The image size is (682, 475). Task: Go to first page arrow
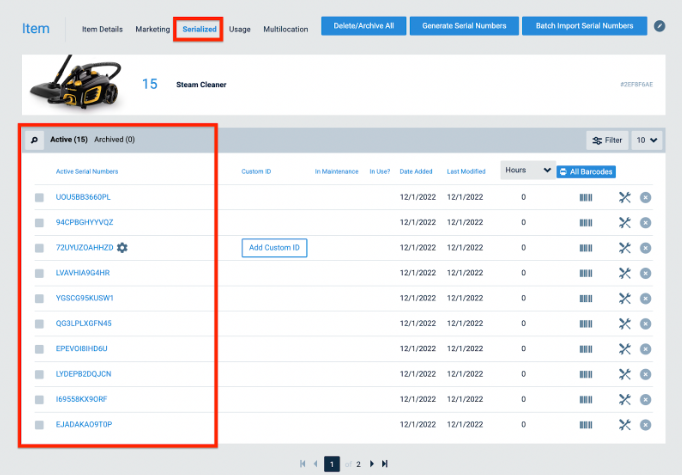coord(303,464)
